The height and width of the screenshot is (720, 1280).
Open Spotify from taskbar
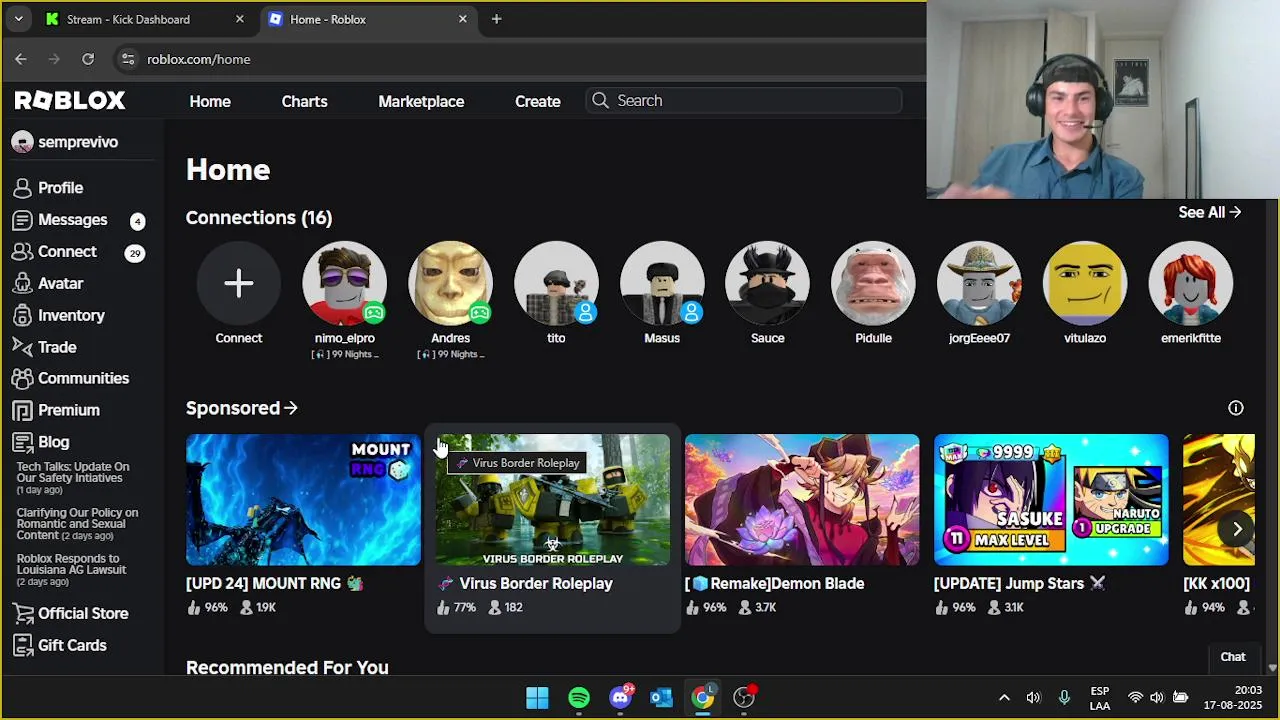[x=579, y=697]
